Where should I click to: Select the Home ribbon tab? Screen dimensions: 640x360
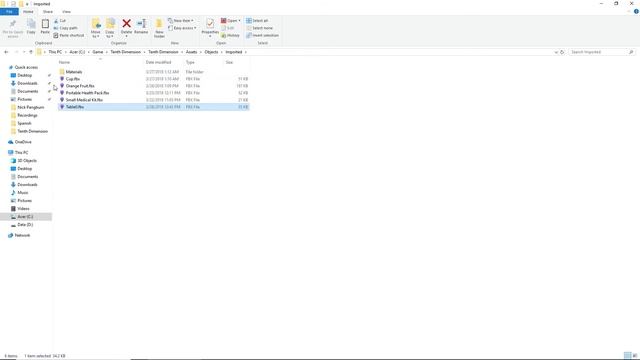[x=28, y=12]
